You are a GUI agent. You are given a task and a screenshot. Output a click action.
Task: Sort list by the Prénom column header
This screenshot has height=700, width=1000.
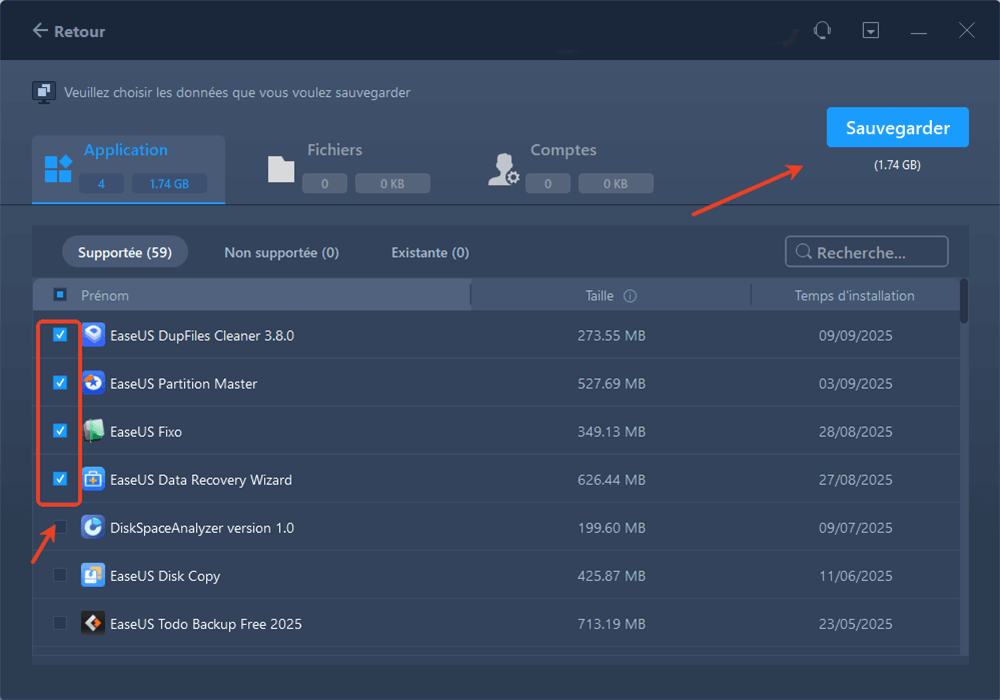tap(105, 295)
